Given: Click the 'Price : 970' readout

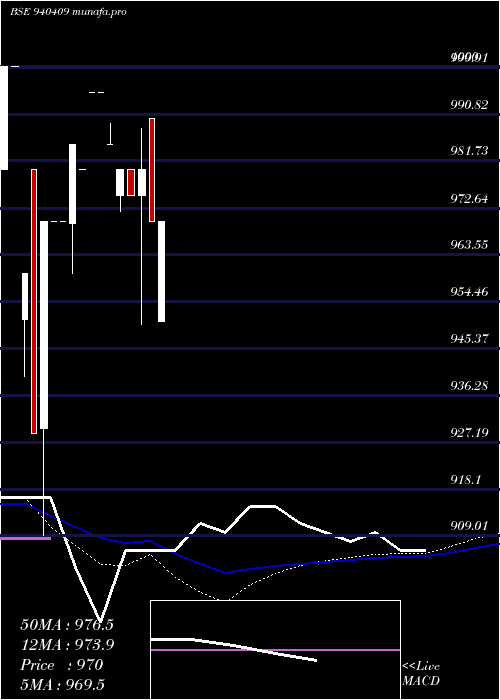Looking at the screenshot, I should [x=62, y=665].
